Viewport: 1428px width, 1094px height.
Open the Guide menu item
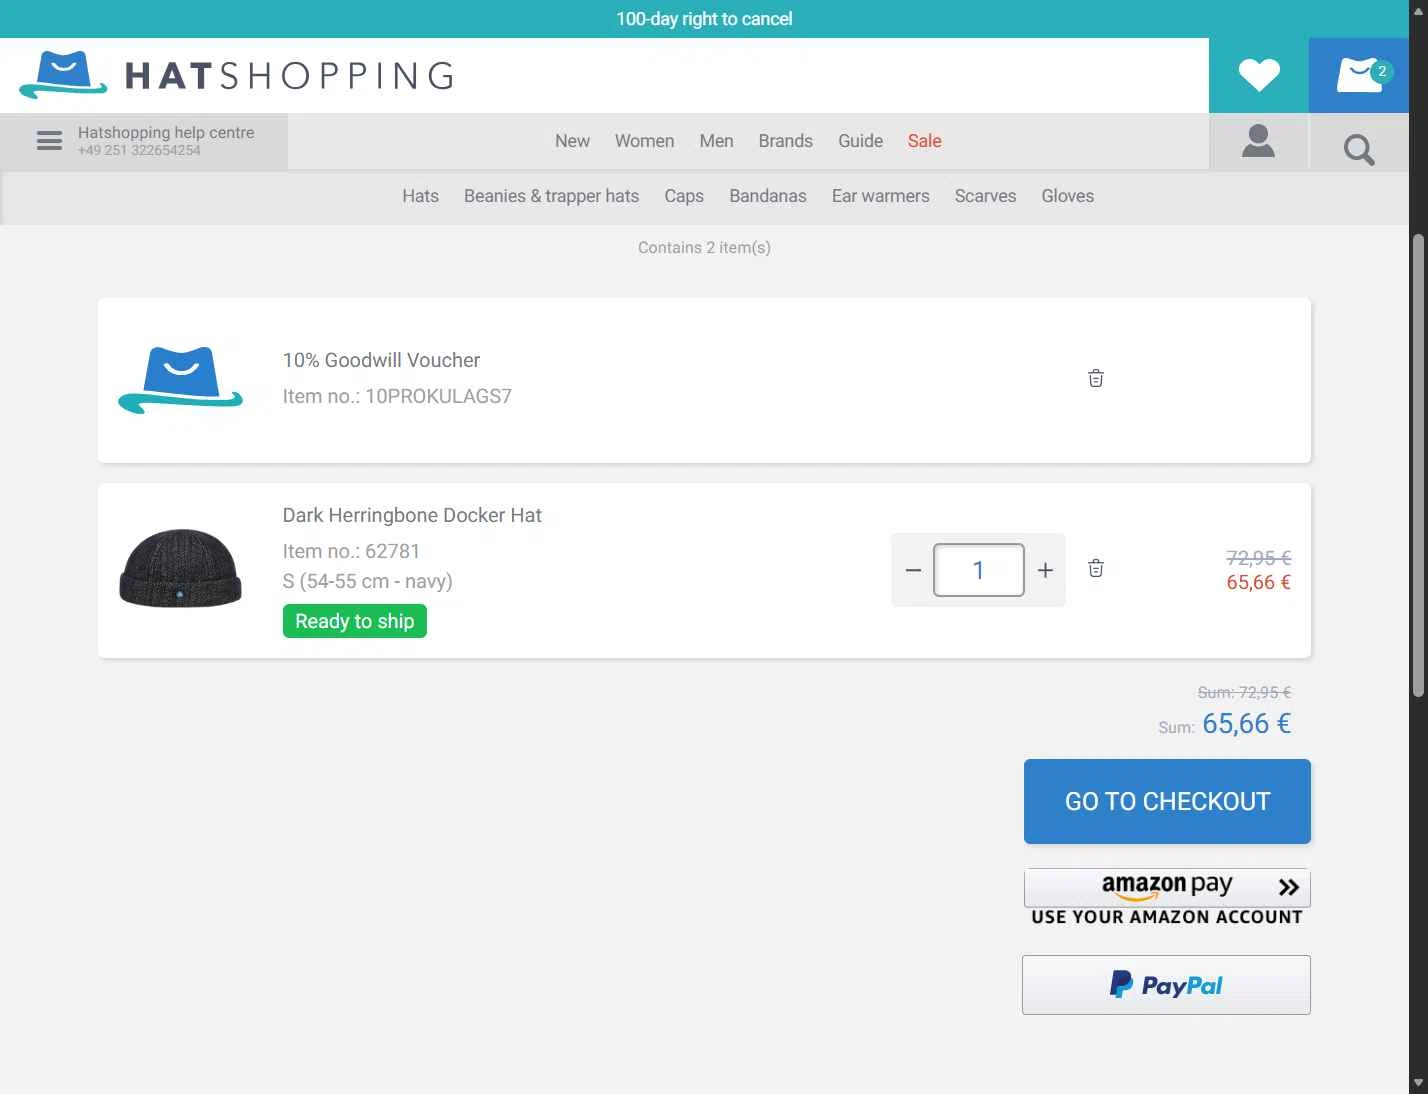(860, 141)
